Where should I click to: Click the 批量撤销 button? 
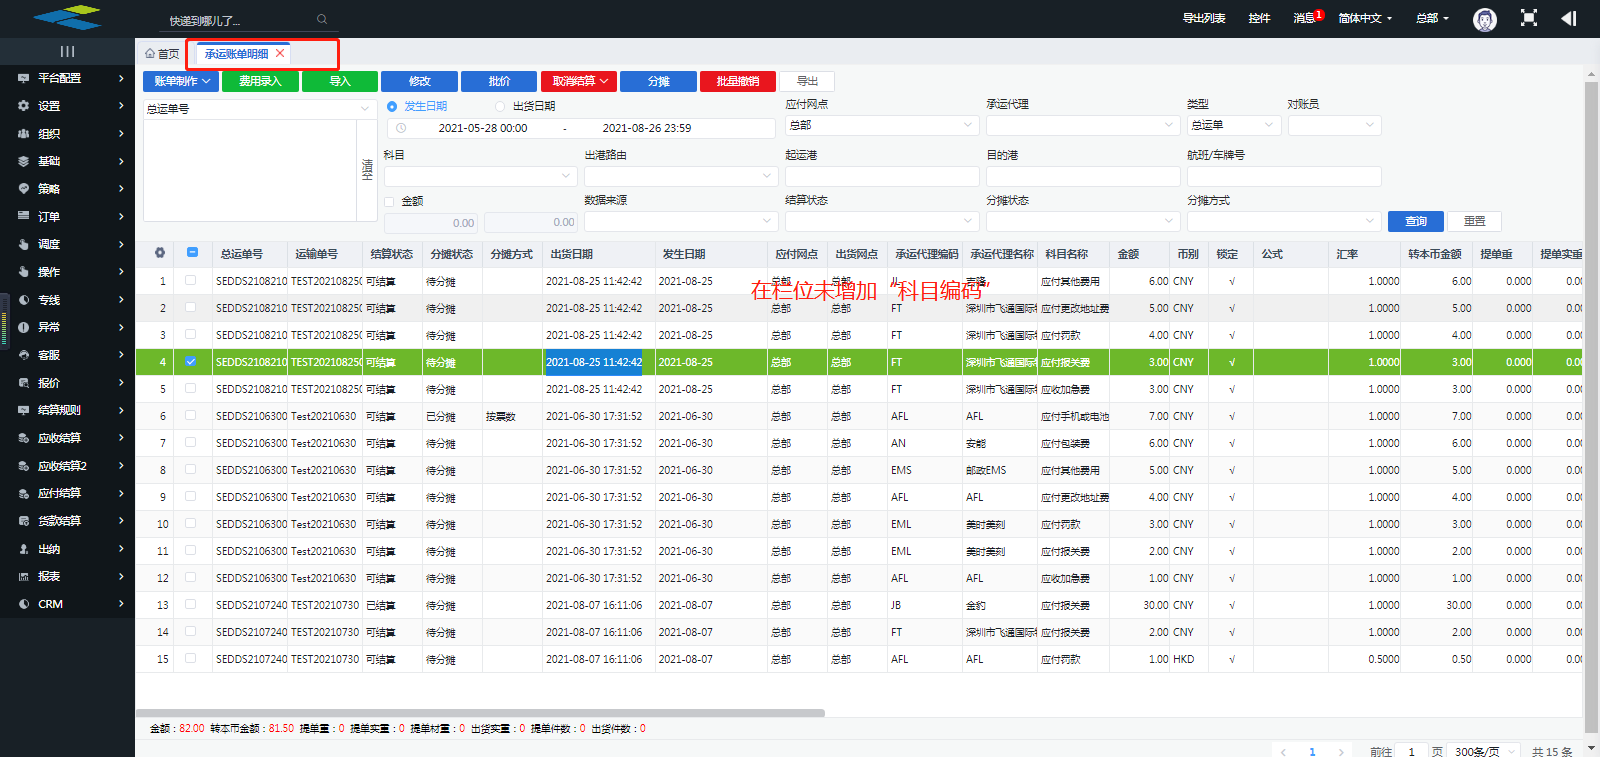[x=738, y=81]
